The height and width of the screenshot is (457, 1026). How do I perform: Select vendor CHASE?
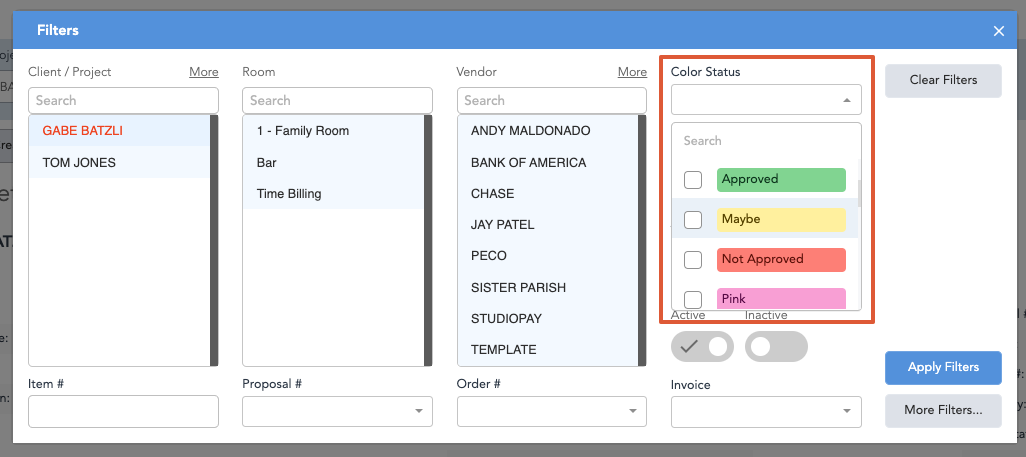[x=548, y=194]
